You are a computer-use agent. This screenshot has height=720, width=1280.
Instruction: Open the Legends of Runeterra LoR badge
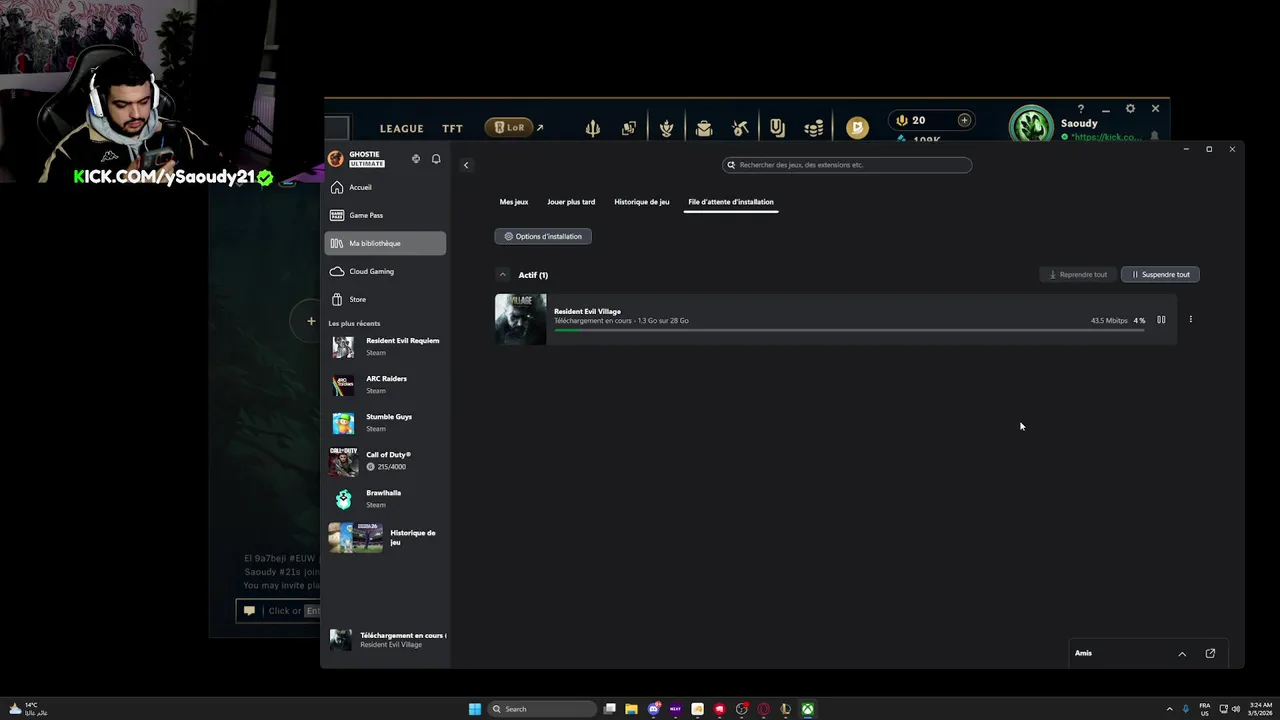point(508,128)
